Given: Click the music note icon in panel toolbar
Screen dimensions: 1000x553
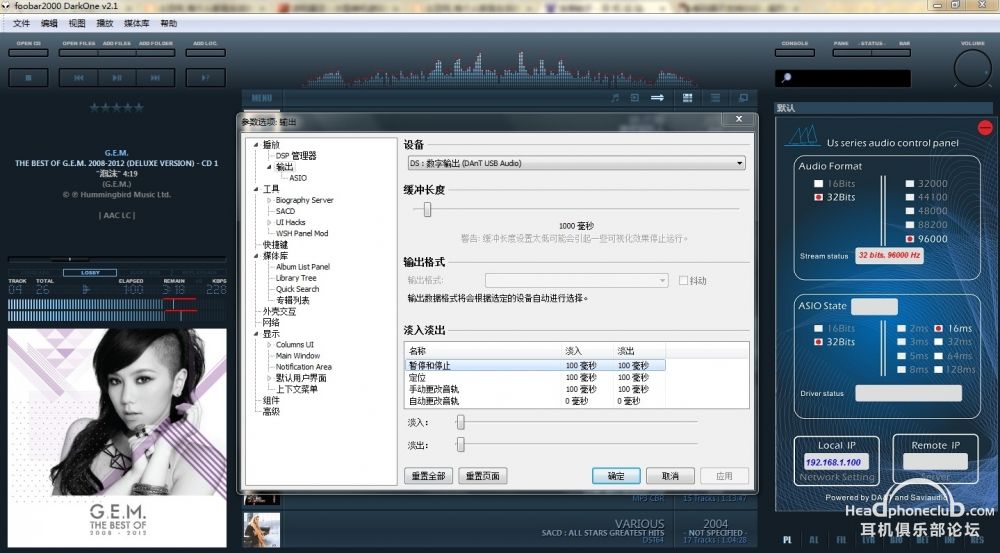Looking at the screenshot, I should [615, 98].
